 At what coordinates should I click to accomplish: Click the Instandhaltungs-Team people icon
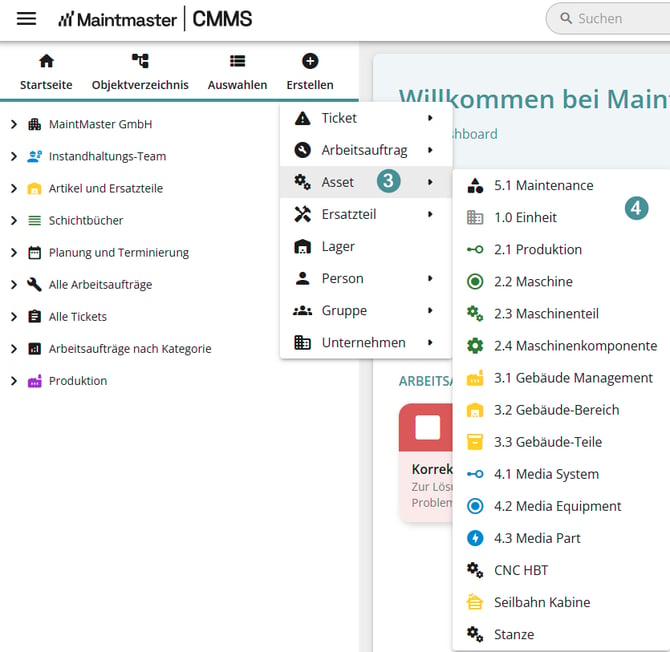[35, 156]
